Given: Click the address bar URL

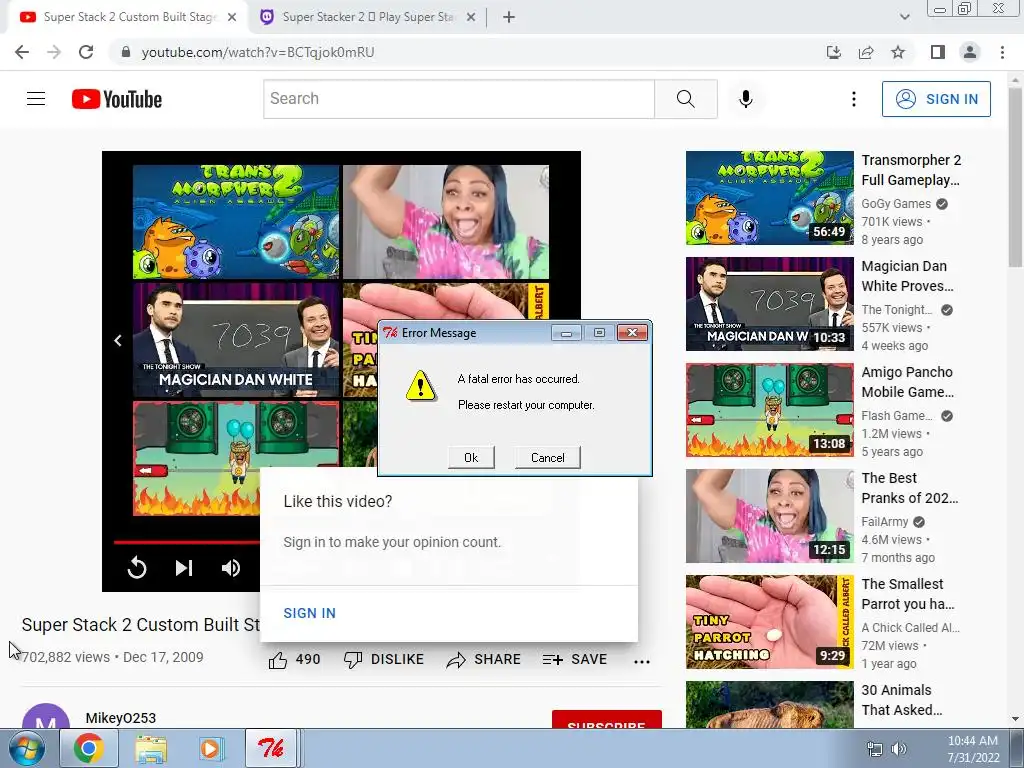Looking at the screenshot, I should click(x=258, y=52).
